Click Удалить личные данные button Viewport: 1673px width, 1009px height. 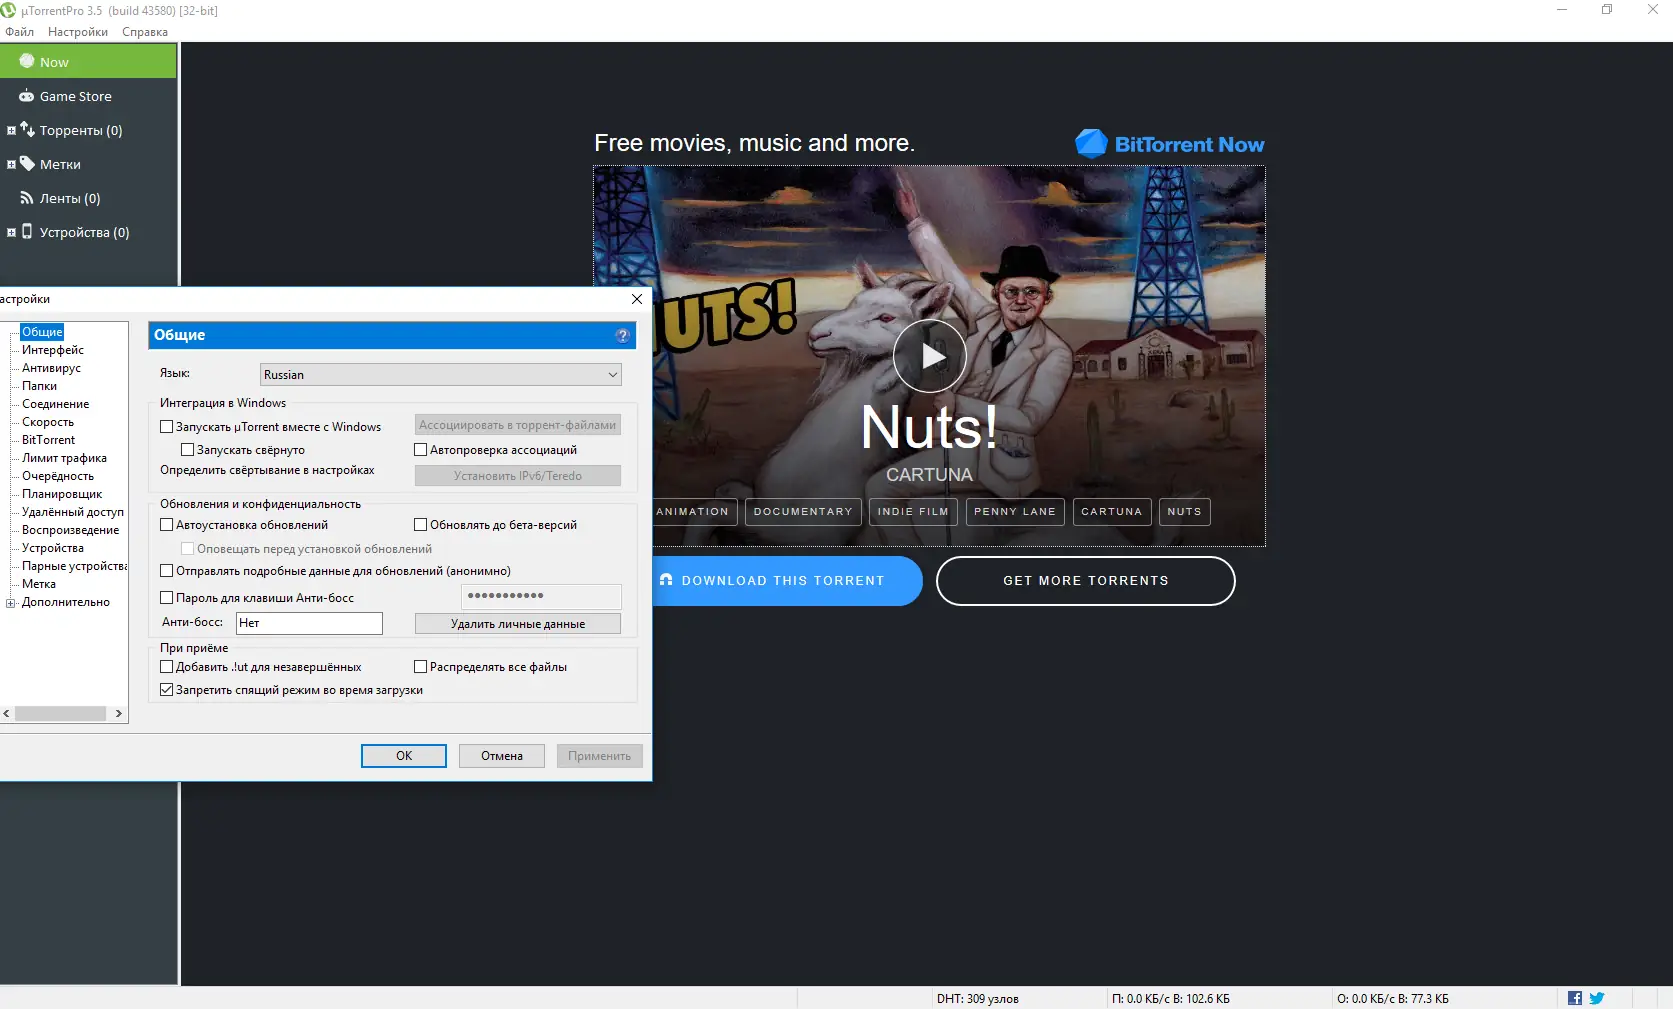tap(518, 624)
